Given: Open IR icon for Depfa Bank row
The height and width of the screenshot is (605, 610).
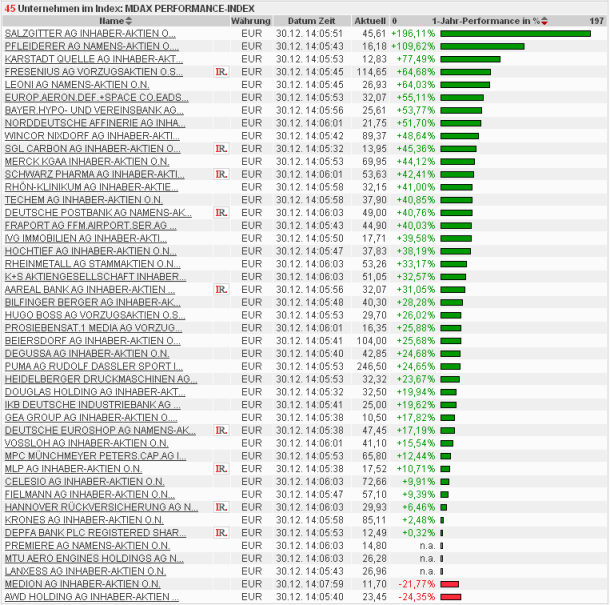Looking at the screenshot, I should [221, 533].
